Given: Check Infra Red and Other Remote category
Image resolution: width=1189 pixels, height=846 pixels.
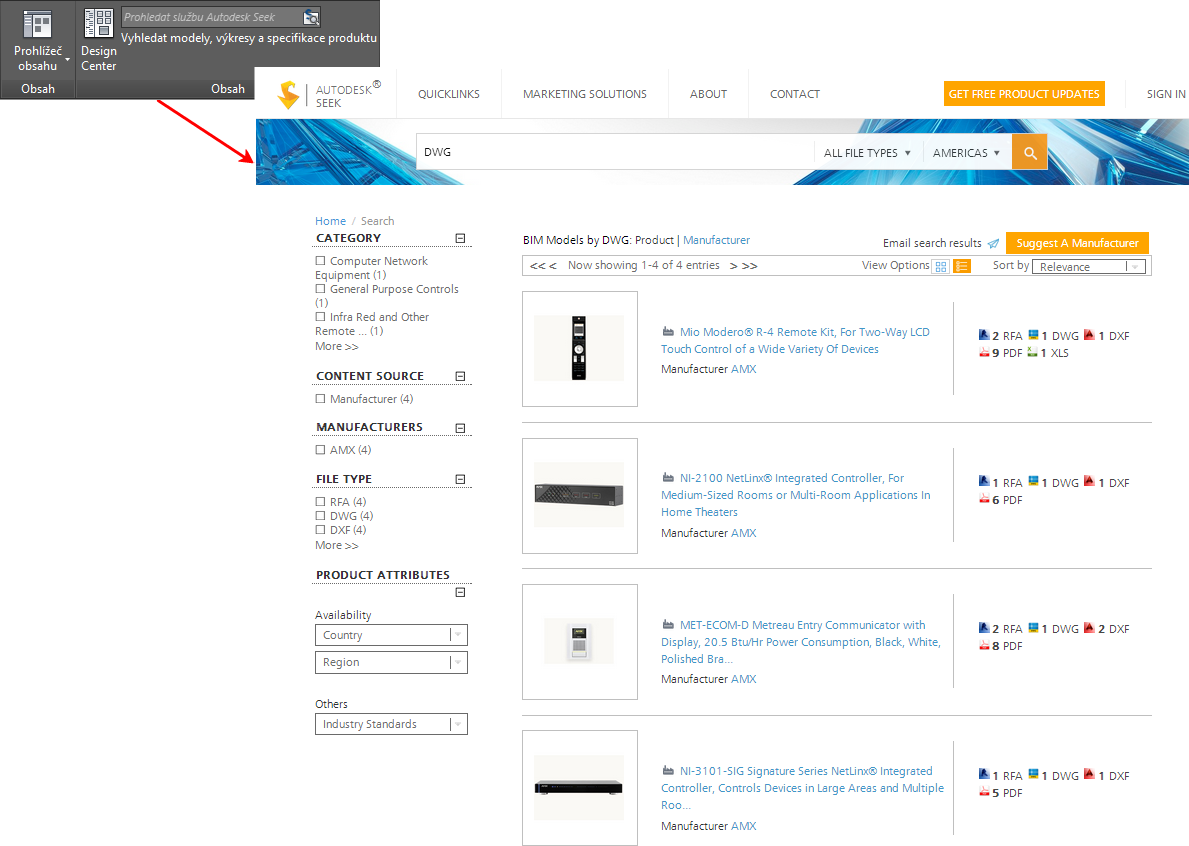Looking at the screenshot, I should click(320, 317).
